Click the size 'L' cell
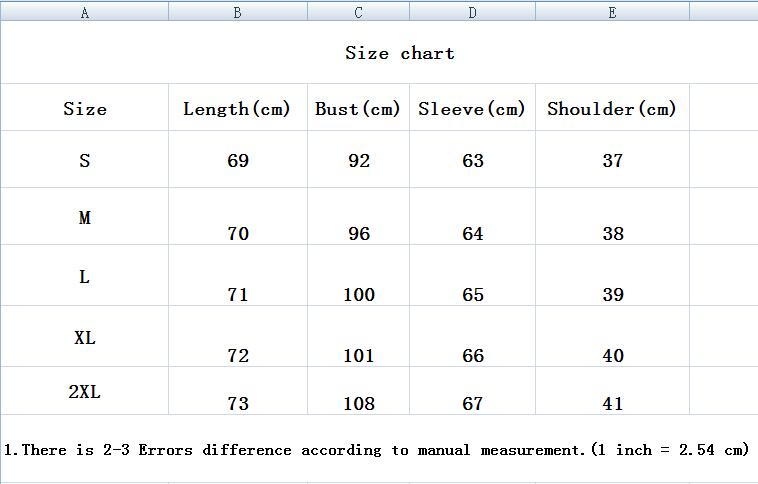 point(85,277)
